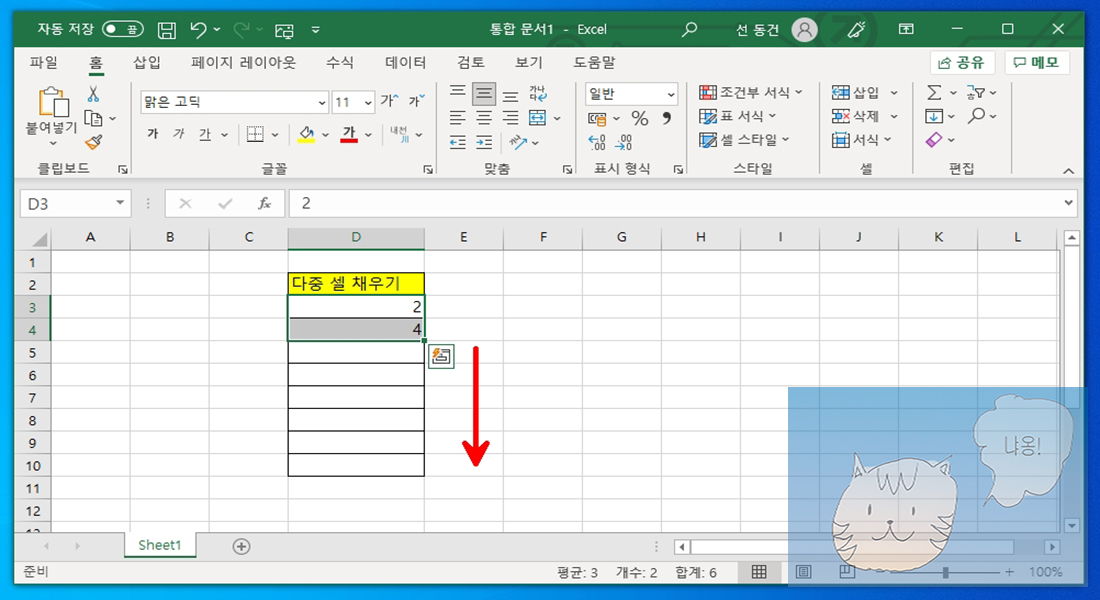The height and width of the screenshot is (600, 1100).
Task: Switch to the 보기 tab
Action: [x=529, y=62]
